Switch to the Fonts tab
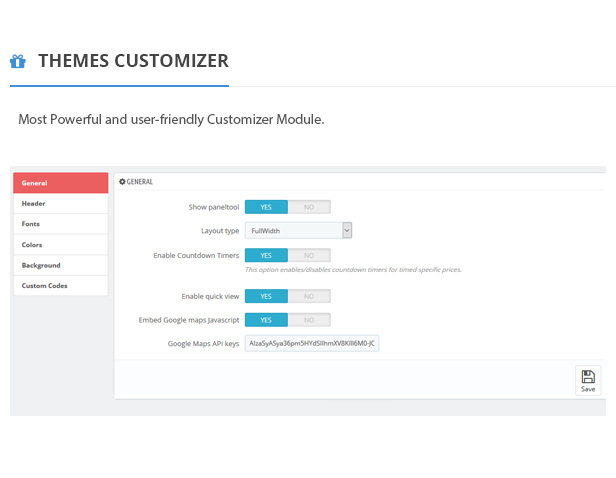The width and height of the screenshot is (616, 478). coord(61,224)
